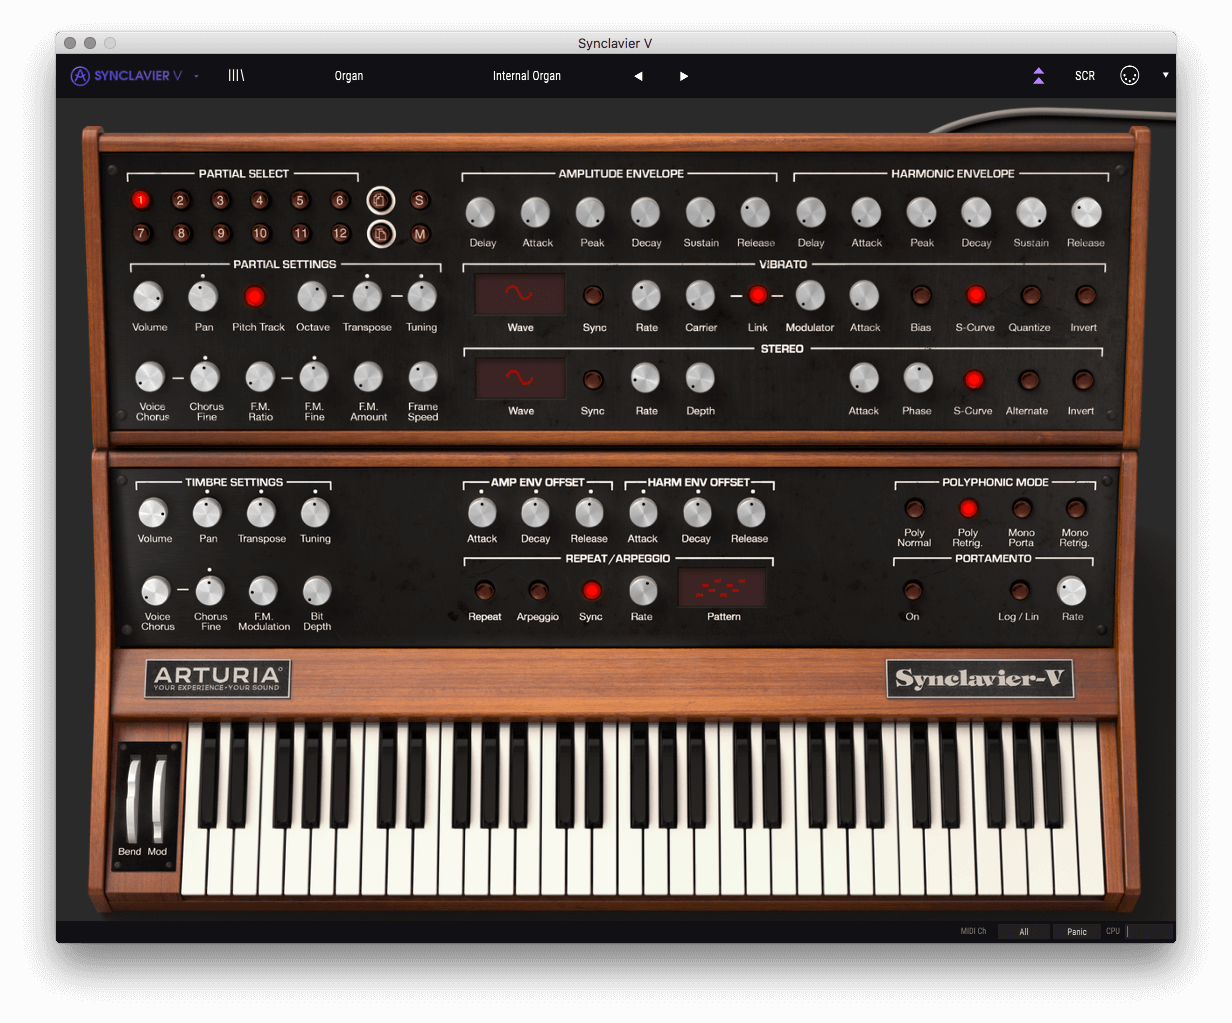1232x1023 pixels.
Task: Toggle Repeat button
Action: coord(484,591)
